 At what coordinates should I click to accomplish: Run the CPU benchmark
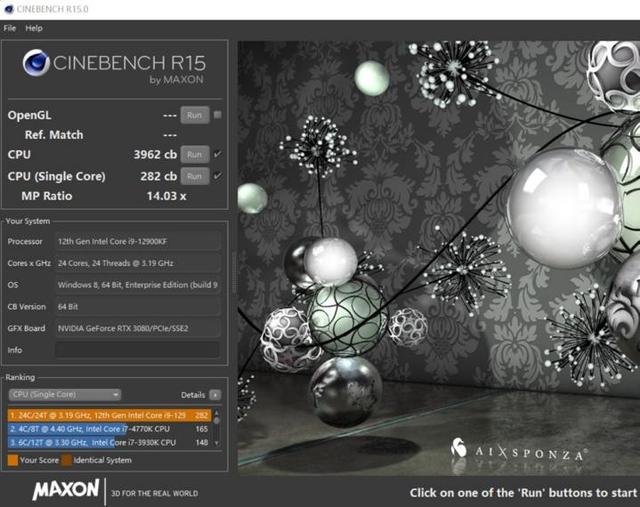coord(194,154)
